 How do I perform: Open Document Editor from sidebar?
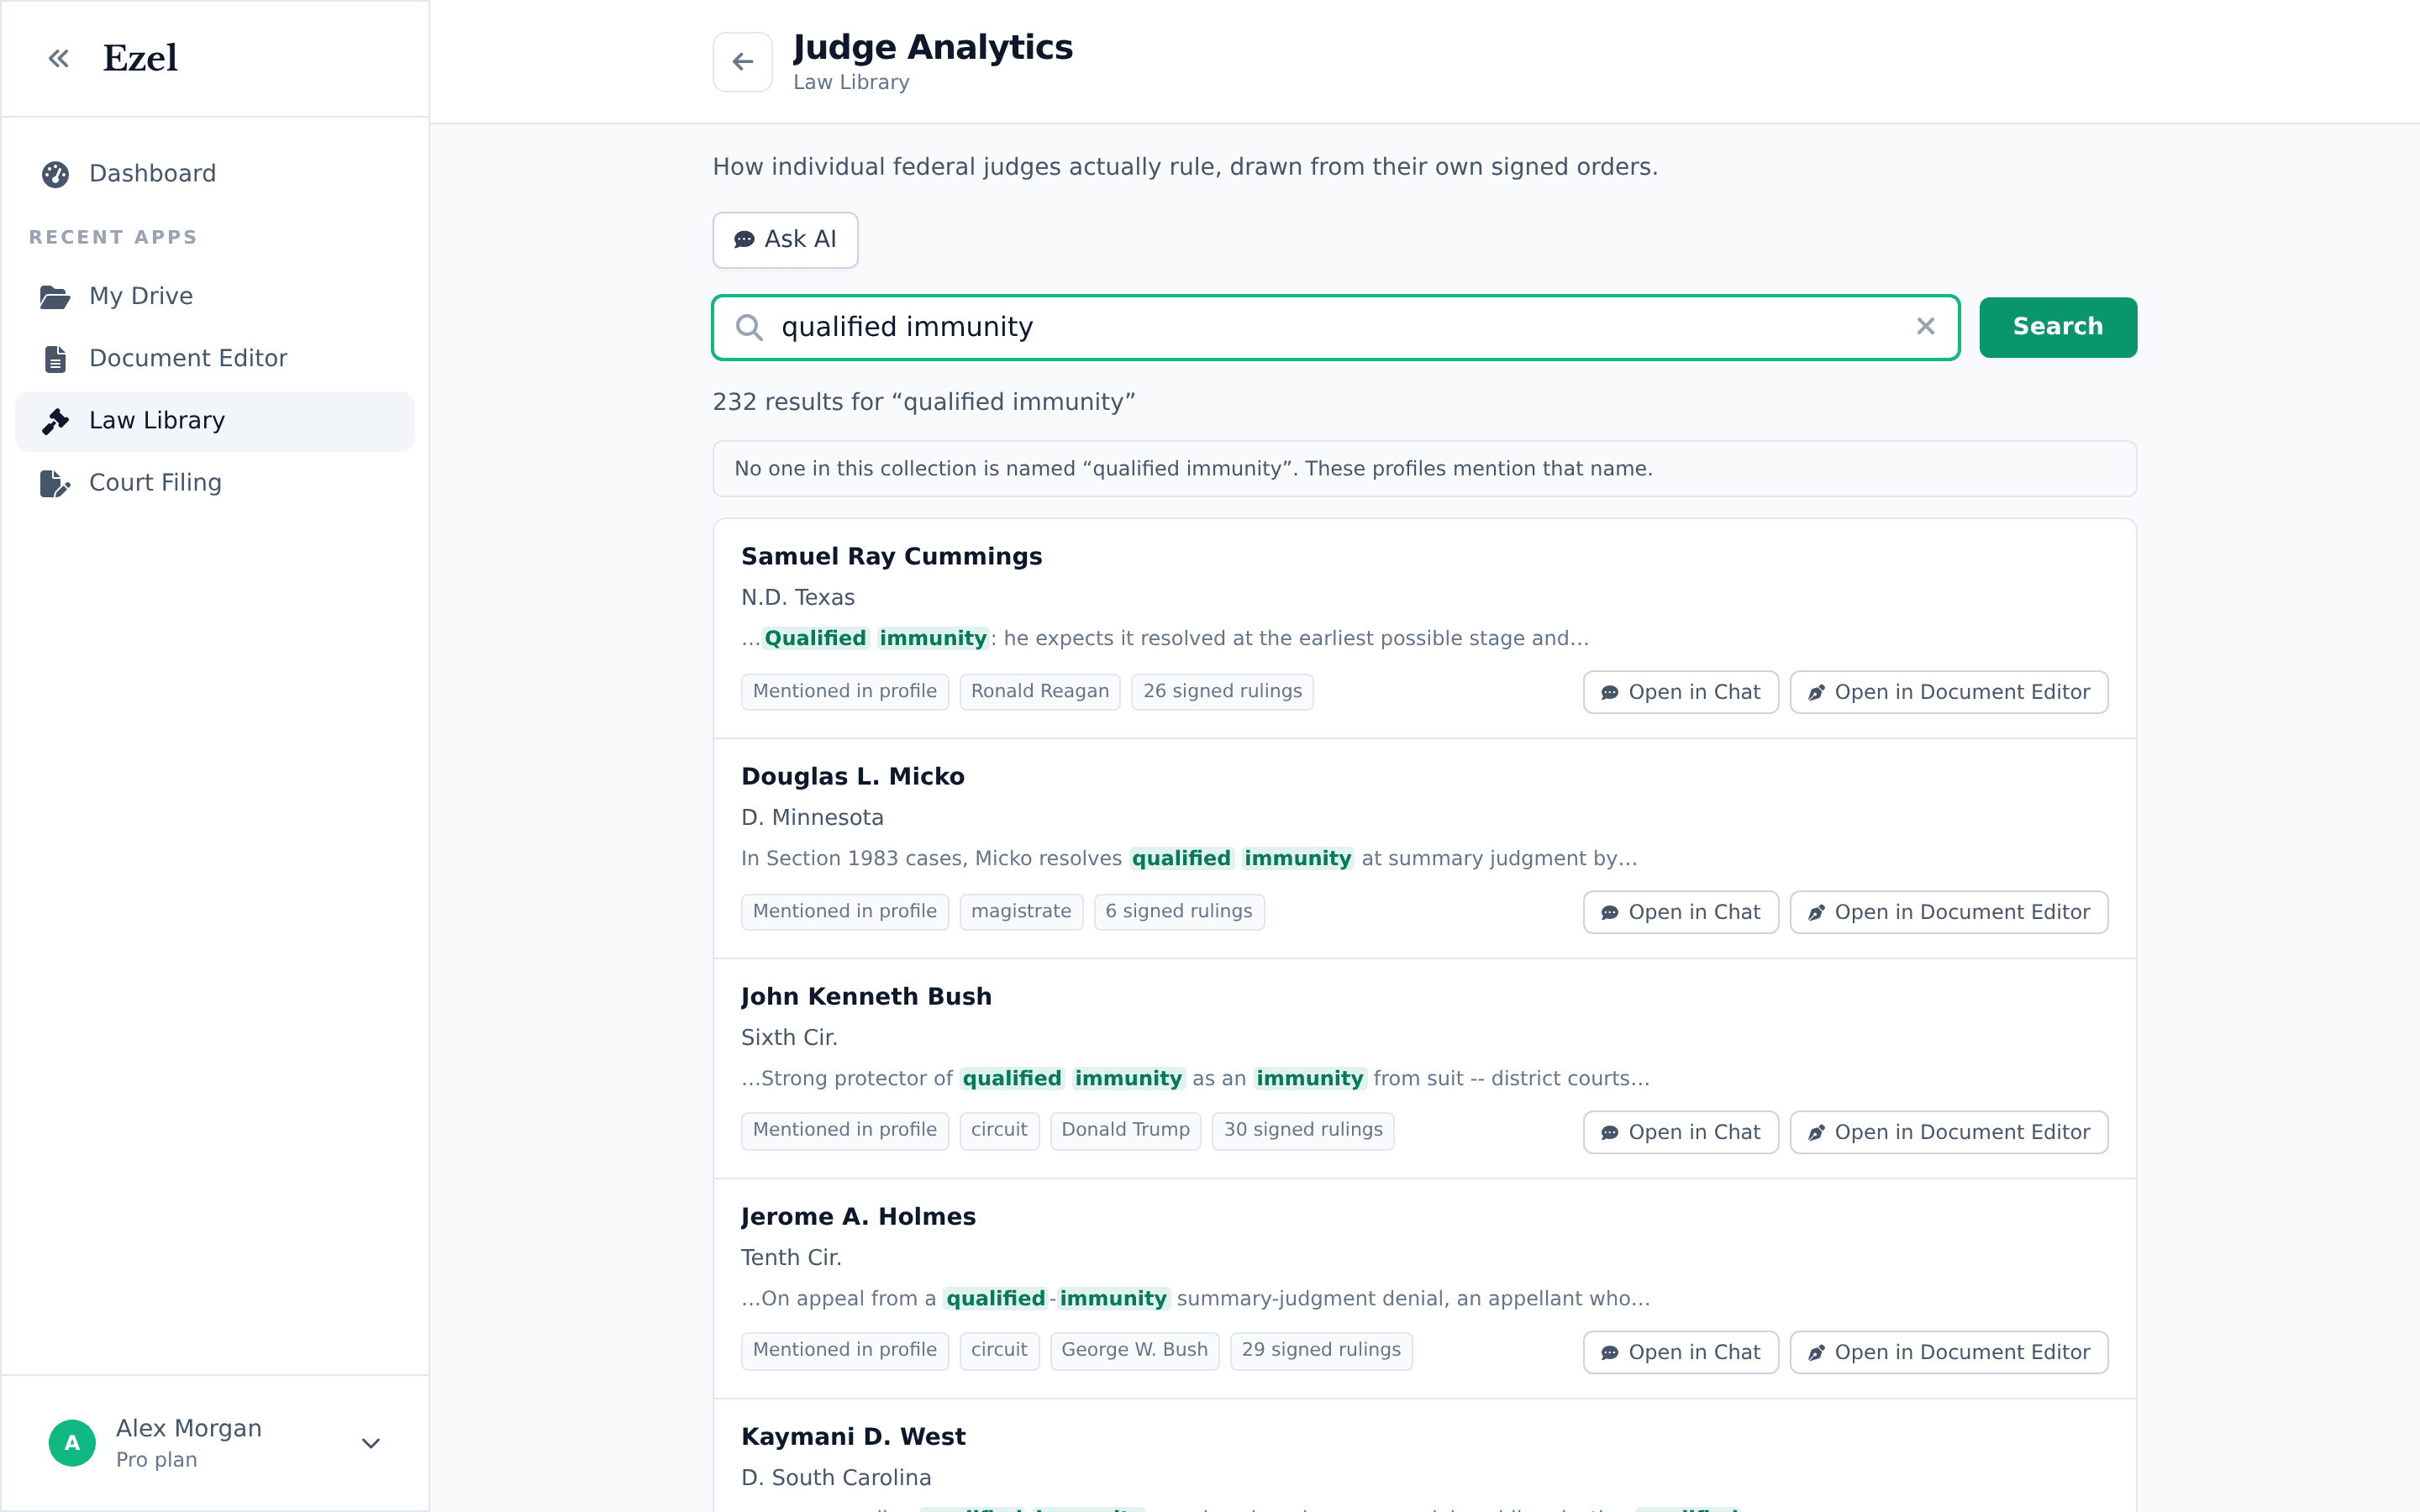point(215,359)
